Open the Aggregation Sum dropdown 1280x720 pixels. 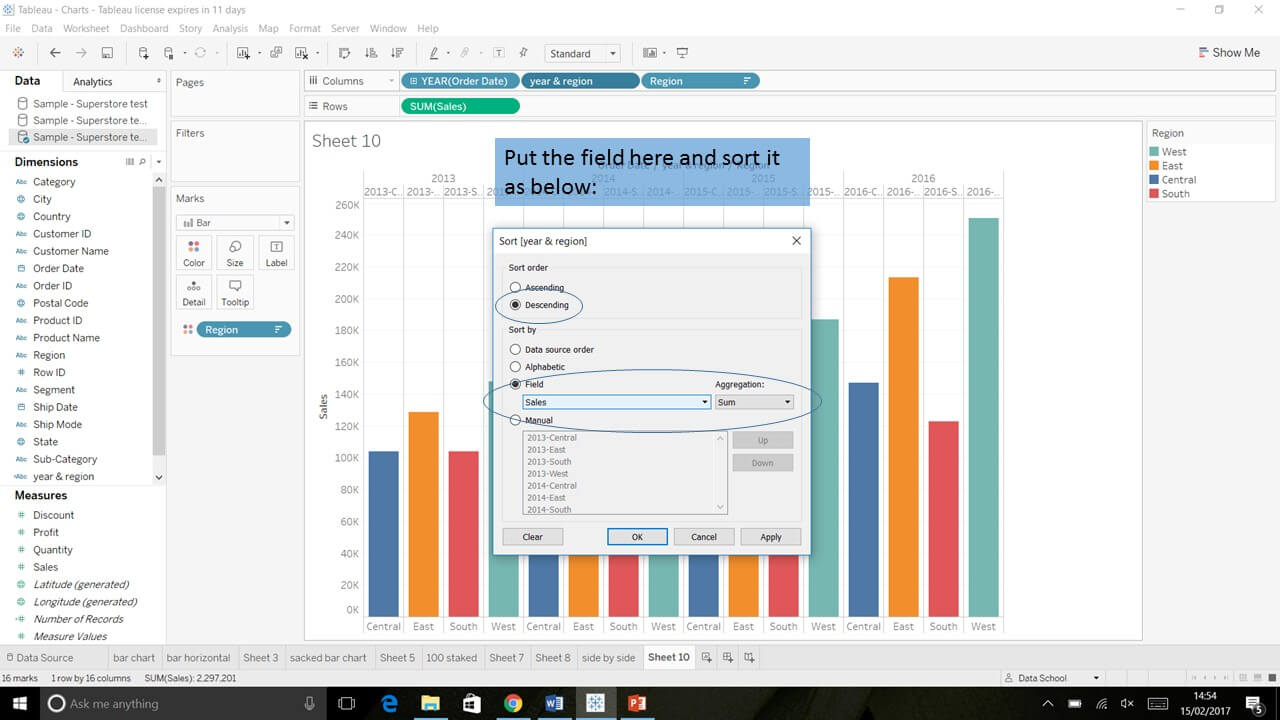coord(754,402)
